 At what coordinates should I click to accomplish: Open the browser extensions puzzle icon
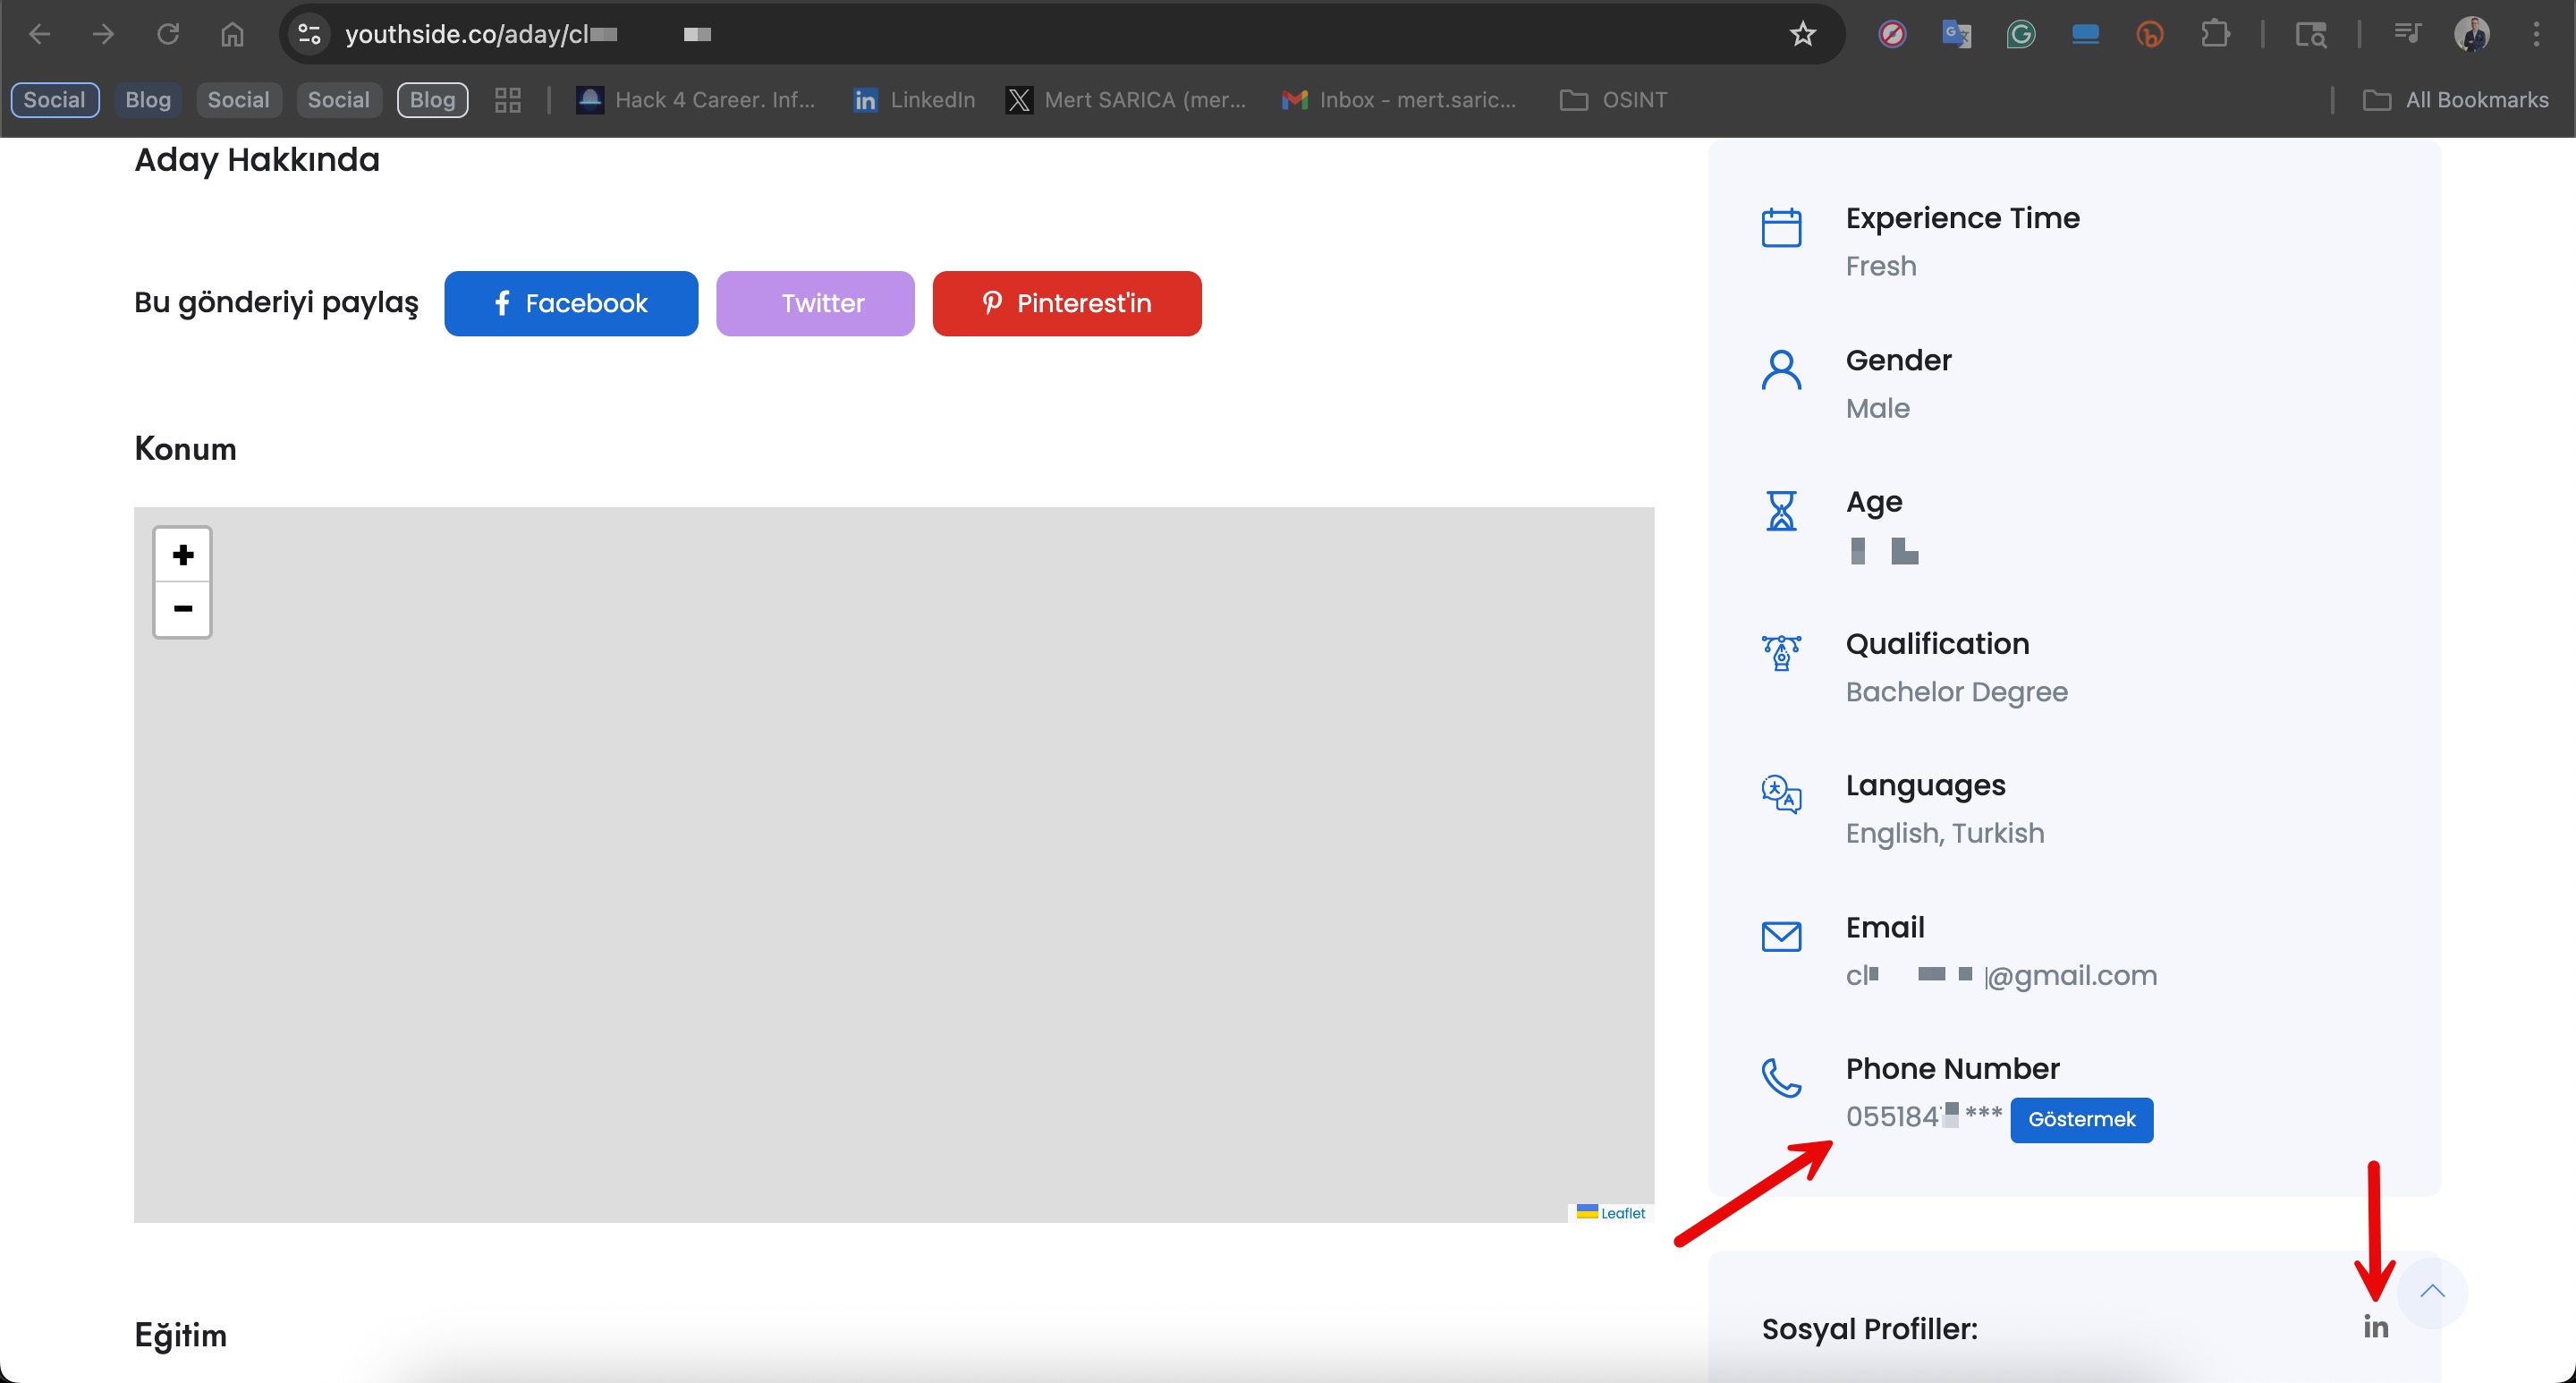click(x=2215, y=34)
